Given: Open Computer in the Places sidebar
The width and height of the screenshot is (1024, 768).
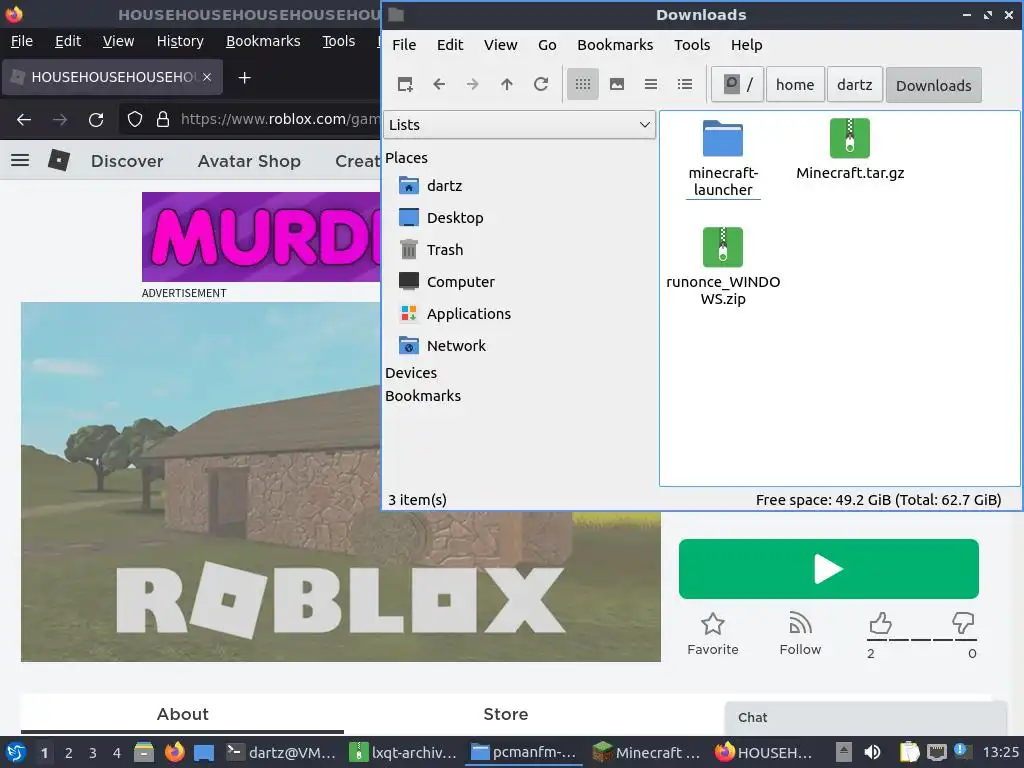Looking at the screenshot, I should pyautogui.click(x=460, y=282).
